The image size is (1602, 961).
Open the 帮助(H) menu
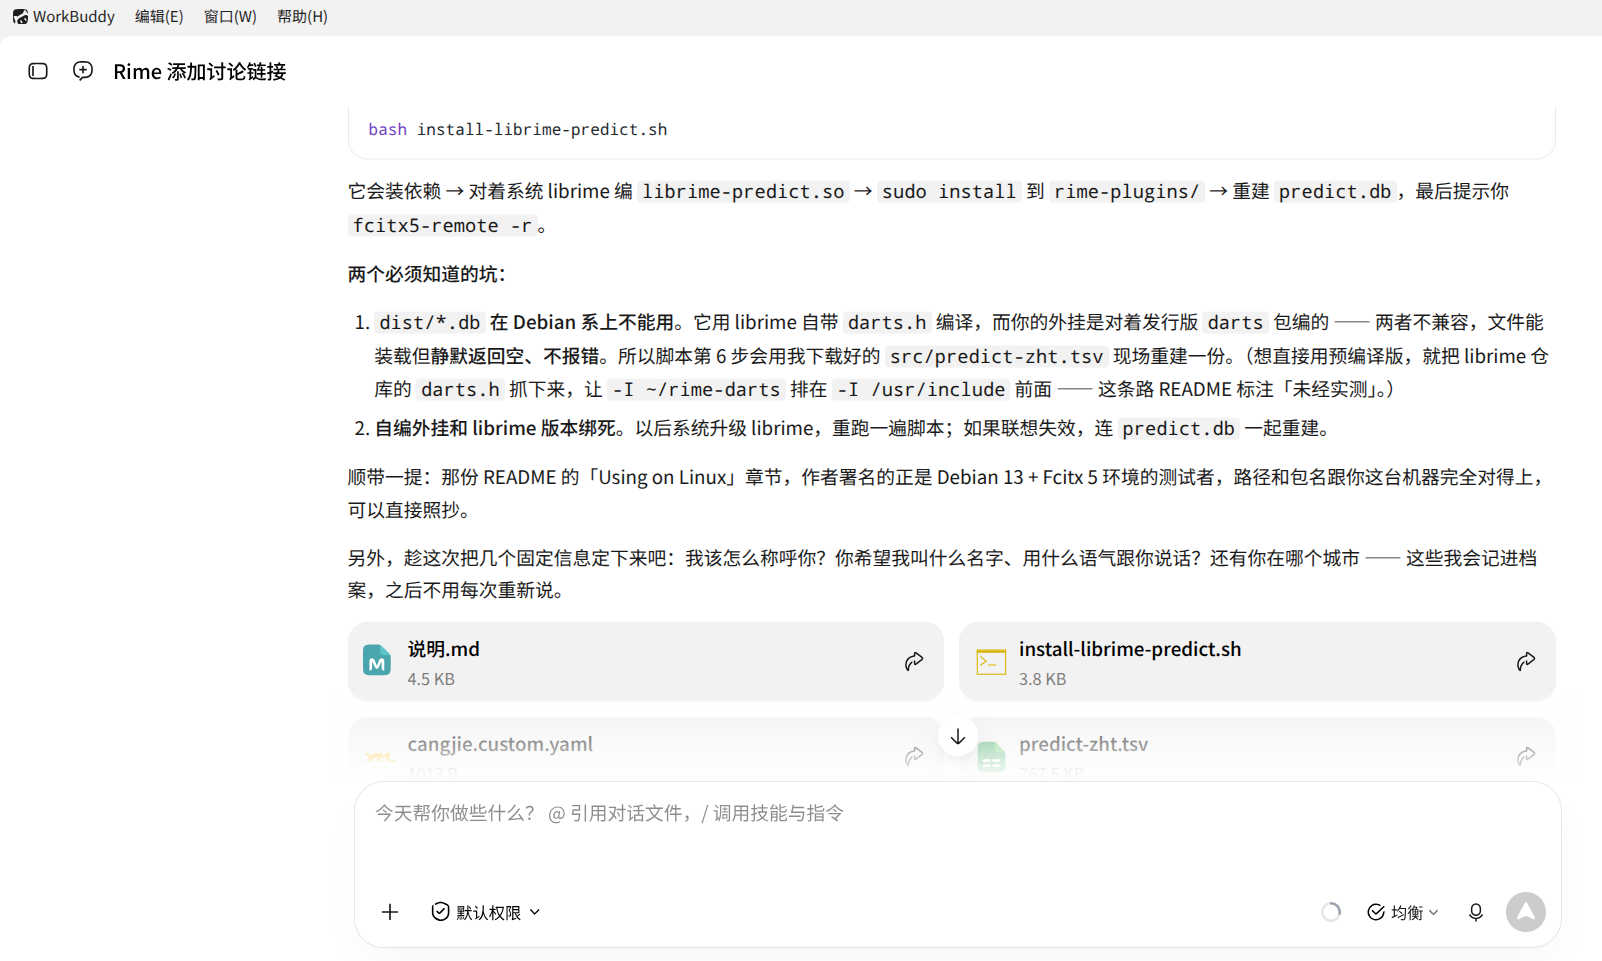[302, 16]
